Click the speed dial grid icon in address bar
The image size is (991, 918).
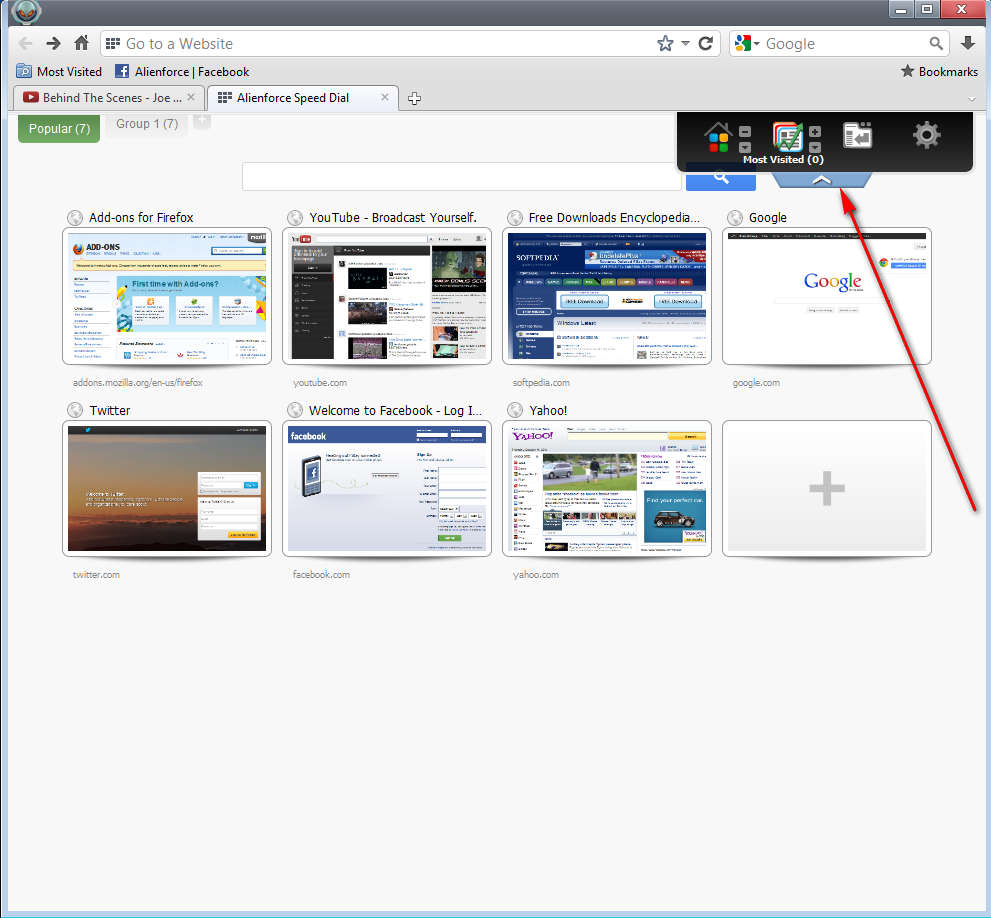pos(113,44)
